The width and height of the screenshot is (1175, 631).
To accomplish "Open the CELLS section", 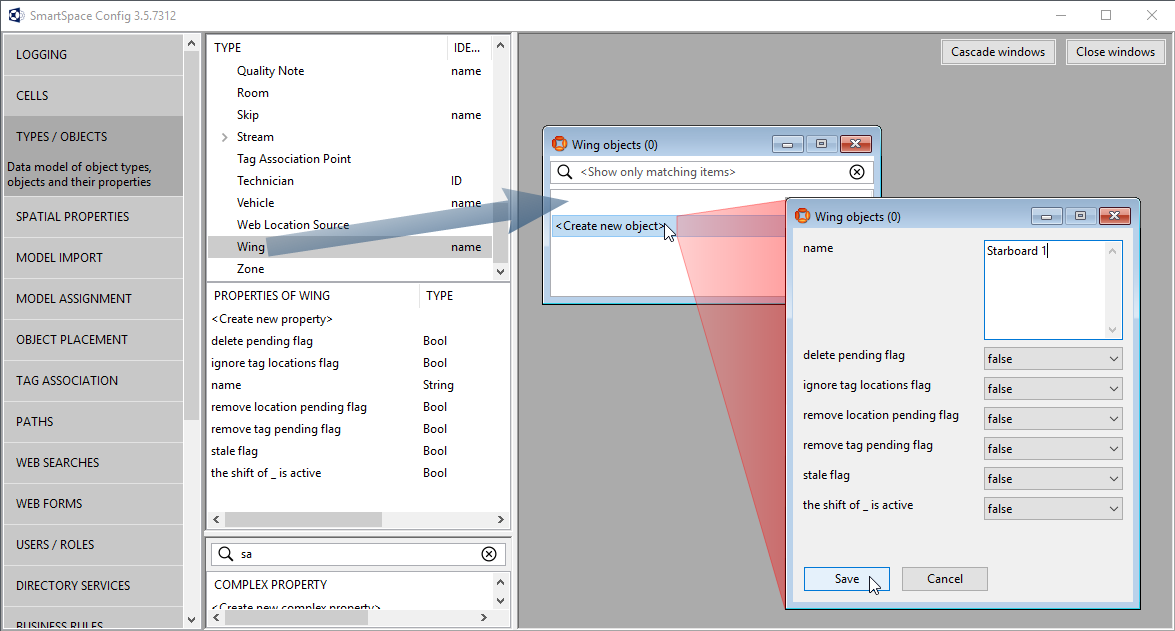I will (x=93, y=96).
